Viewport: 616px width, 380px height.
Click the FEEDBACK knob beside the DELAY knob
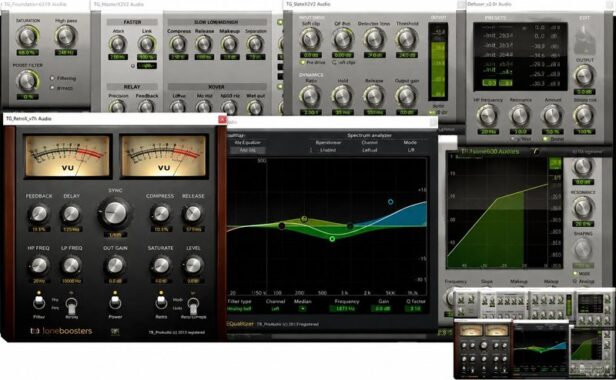pos(39,214)
